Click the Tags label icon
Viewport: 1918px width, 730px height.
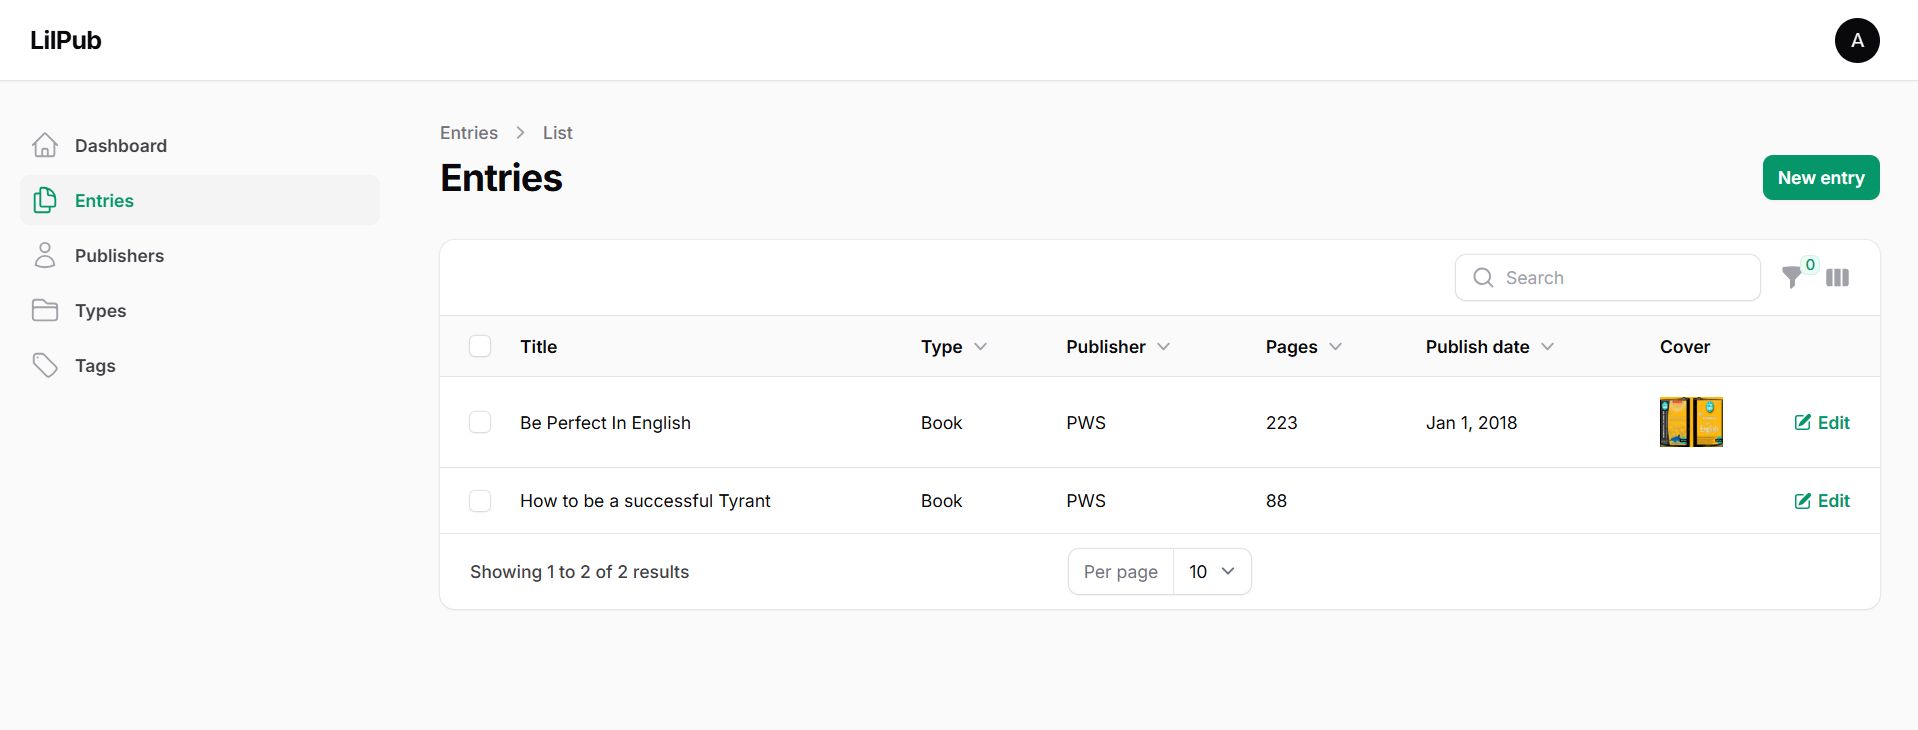coord(45,366)
